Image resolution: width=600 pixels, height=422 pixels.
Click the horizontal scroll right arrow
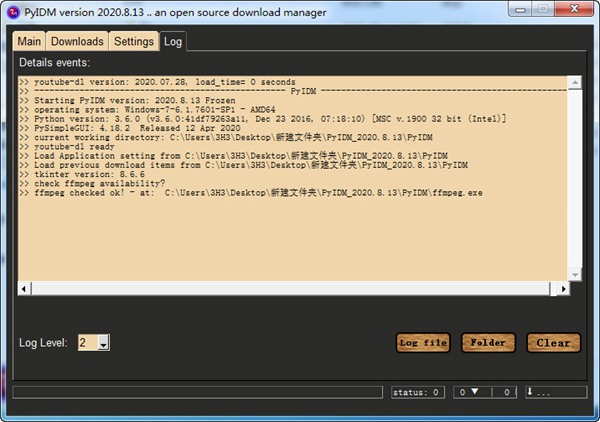coord(563,288)
